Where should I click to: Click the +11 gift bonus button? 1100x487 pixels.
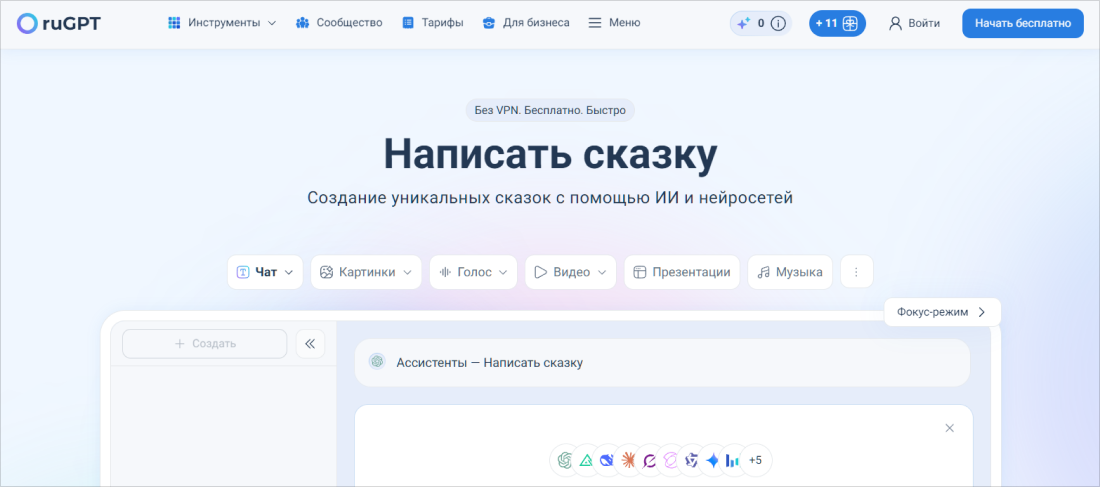(x=836, y=23)
